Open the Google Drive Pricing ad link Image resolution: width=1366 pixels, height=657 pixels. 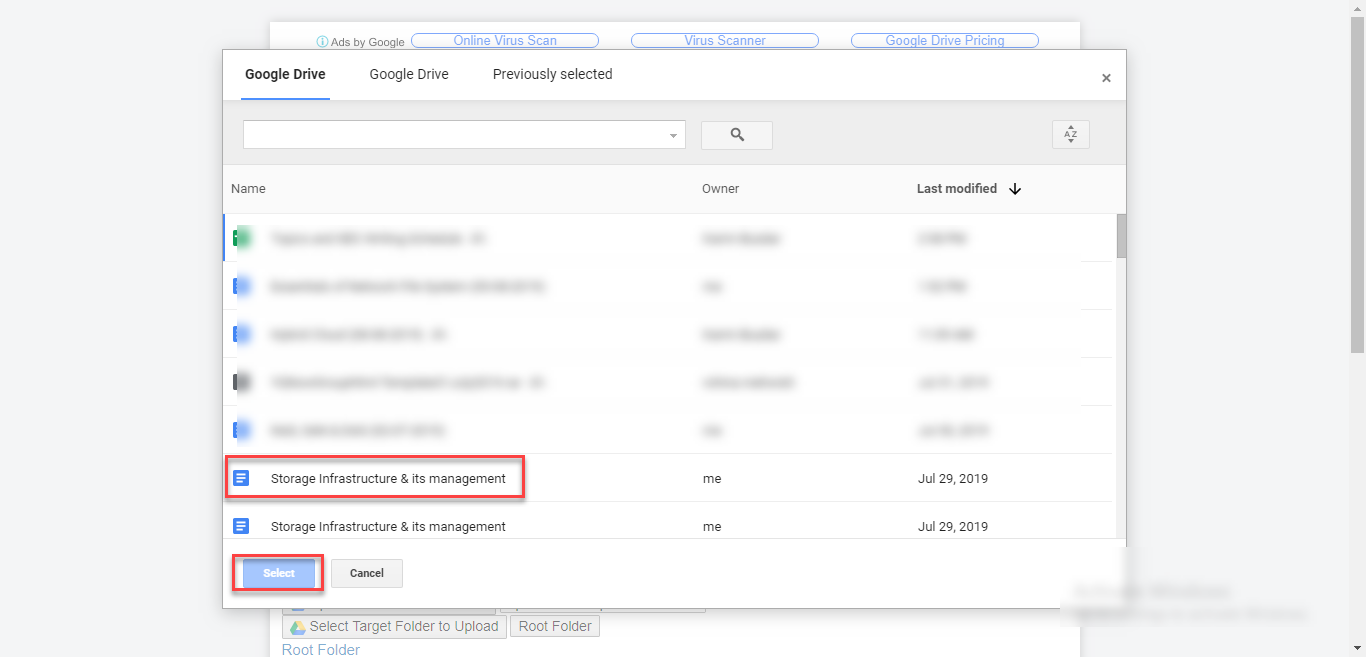tap(945, 41)
